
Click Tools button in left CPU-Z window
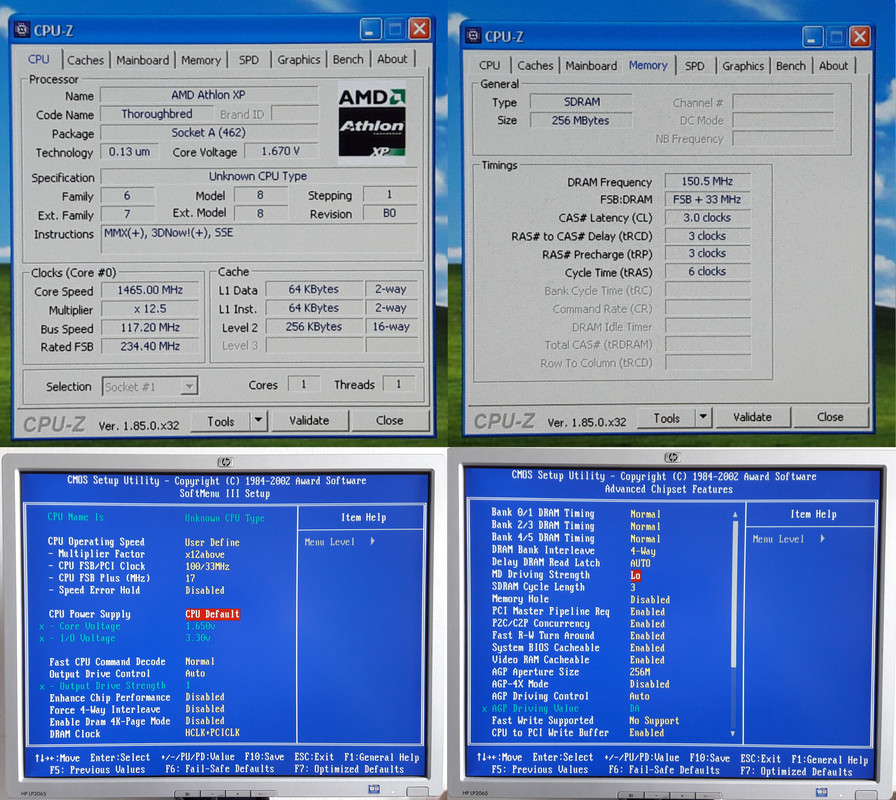221,422
